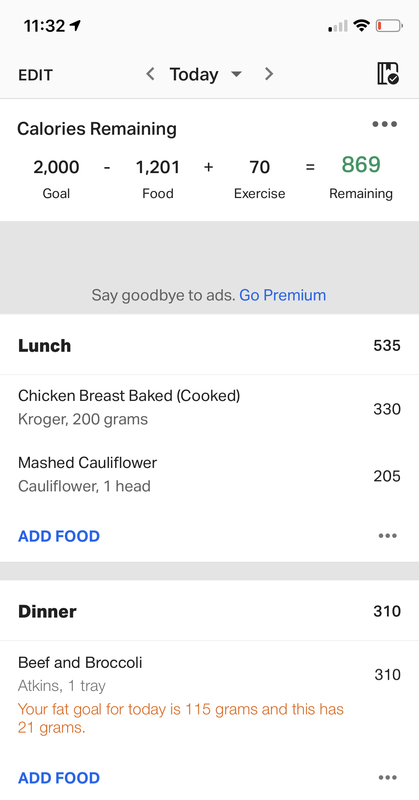Open Dinner section more options dots
Screen dimensions: 419x800
click(388, 778)
